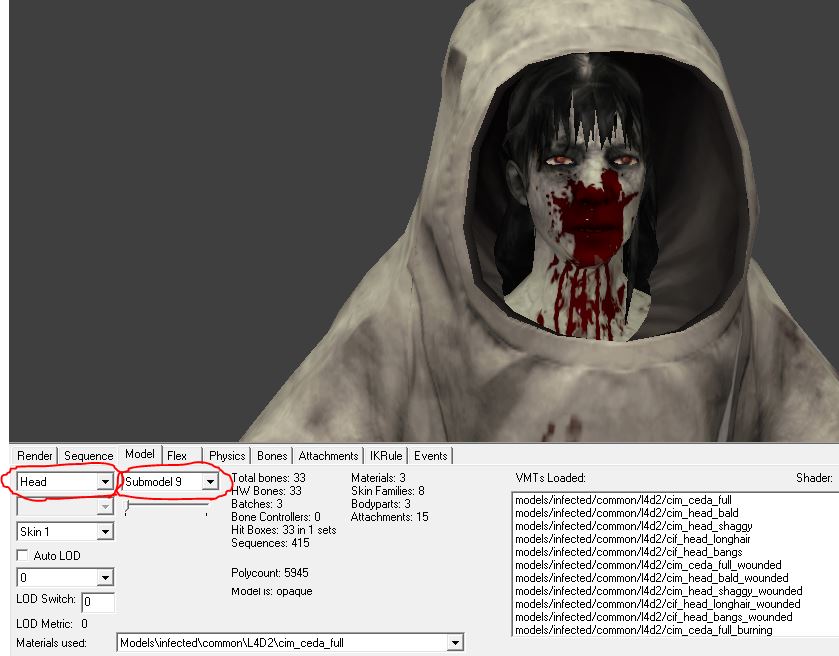This screenshot has width=839, height=656.
Task: Click the LOD Switch input field
Action: [98, 602]
